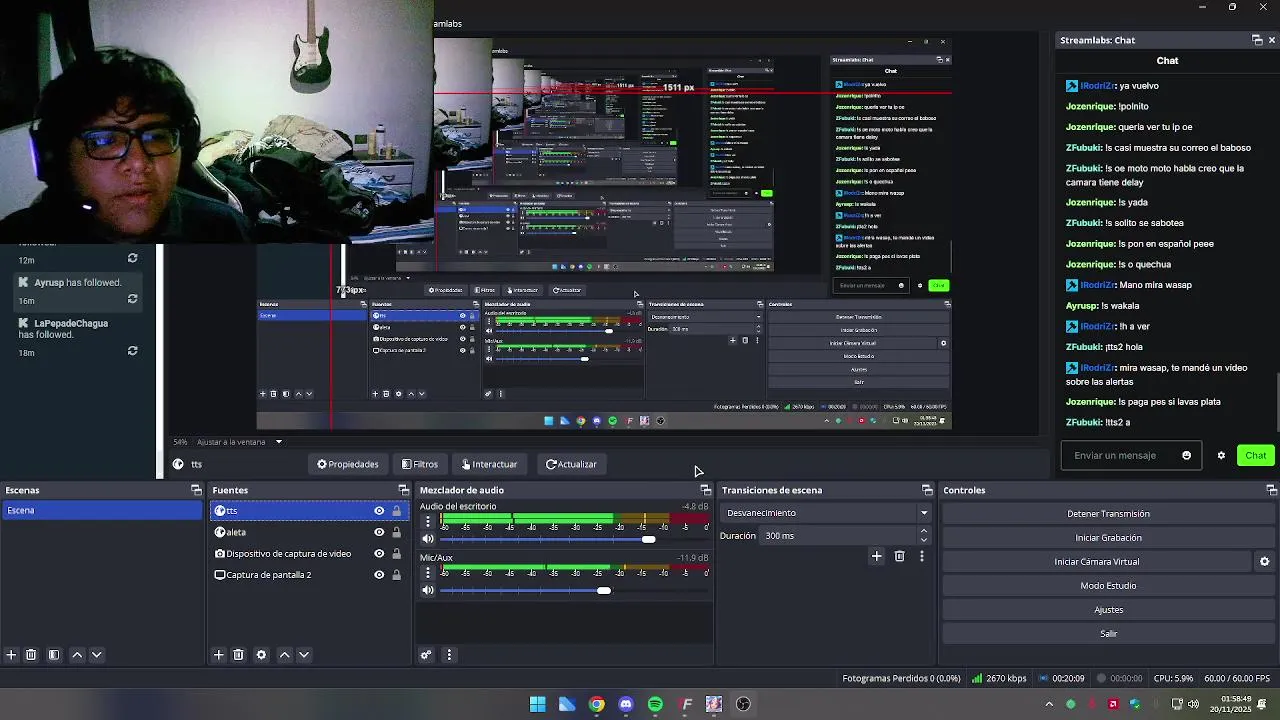Toggle visibility of tts source
This screenshot has width=1280, height=720.
click(379, 511)
